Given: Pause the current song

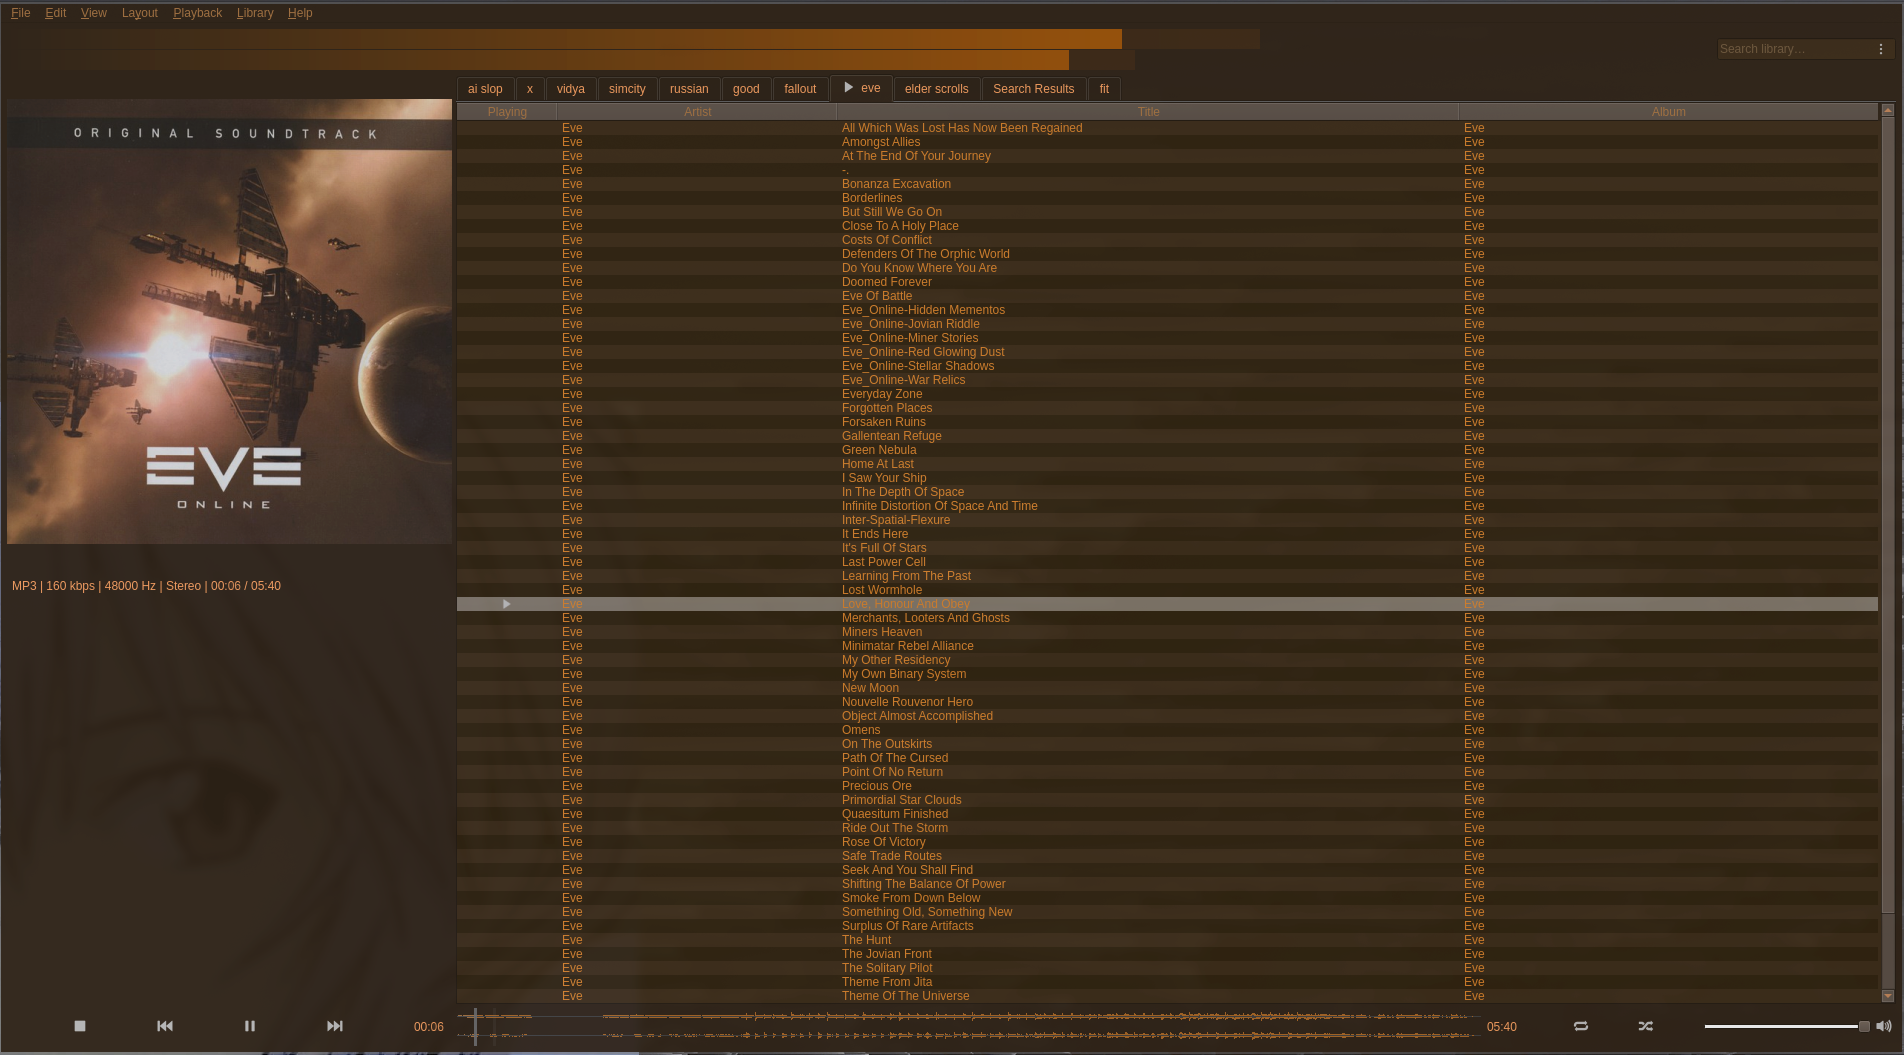Looking at the screenshot, I should point(250,1026).
